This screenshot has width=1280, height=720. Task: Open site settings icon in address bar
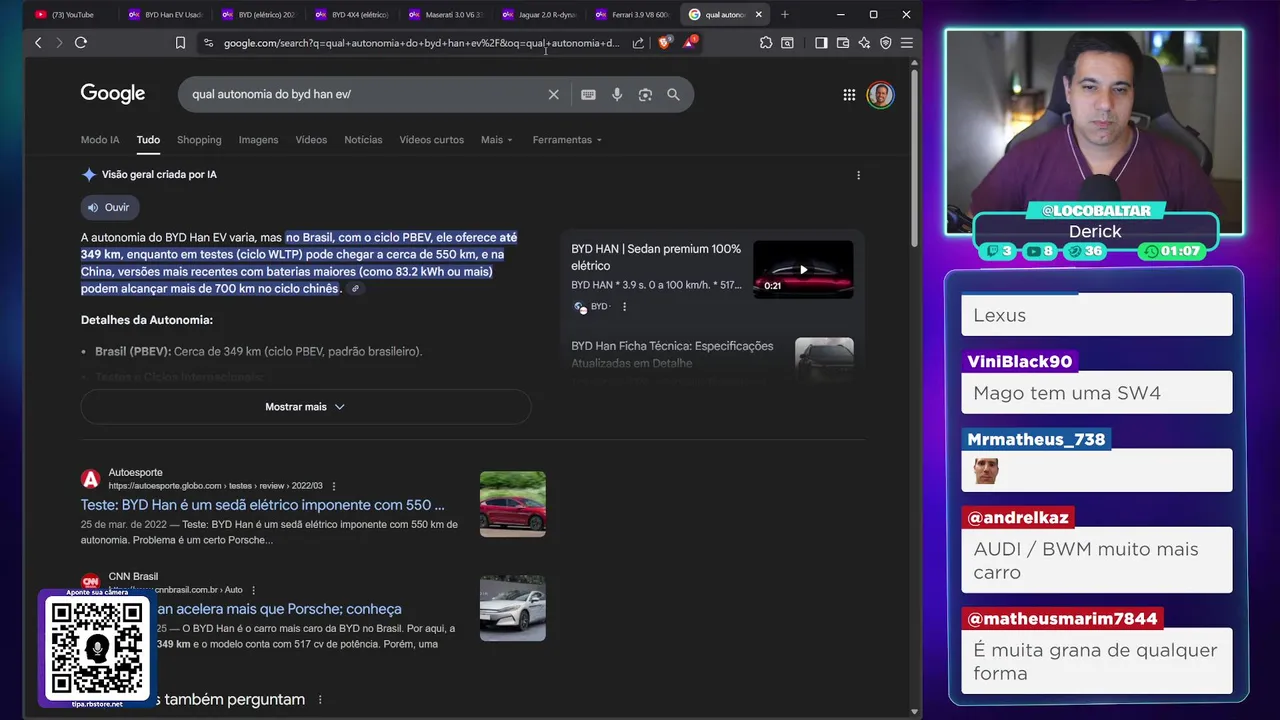(208, 43)
